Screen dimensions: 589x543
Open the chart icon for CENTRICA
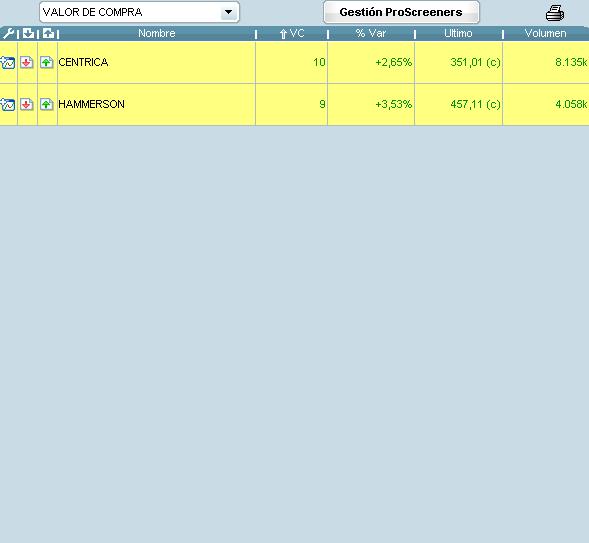pyautogui.click(x=8, y=62)
